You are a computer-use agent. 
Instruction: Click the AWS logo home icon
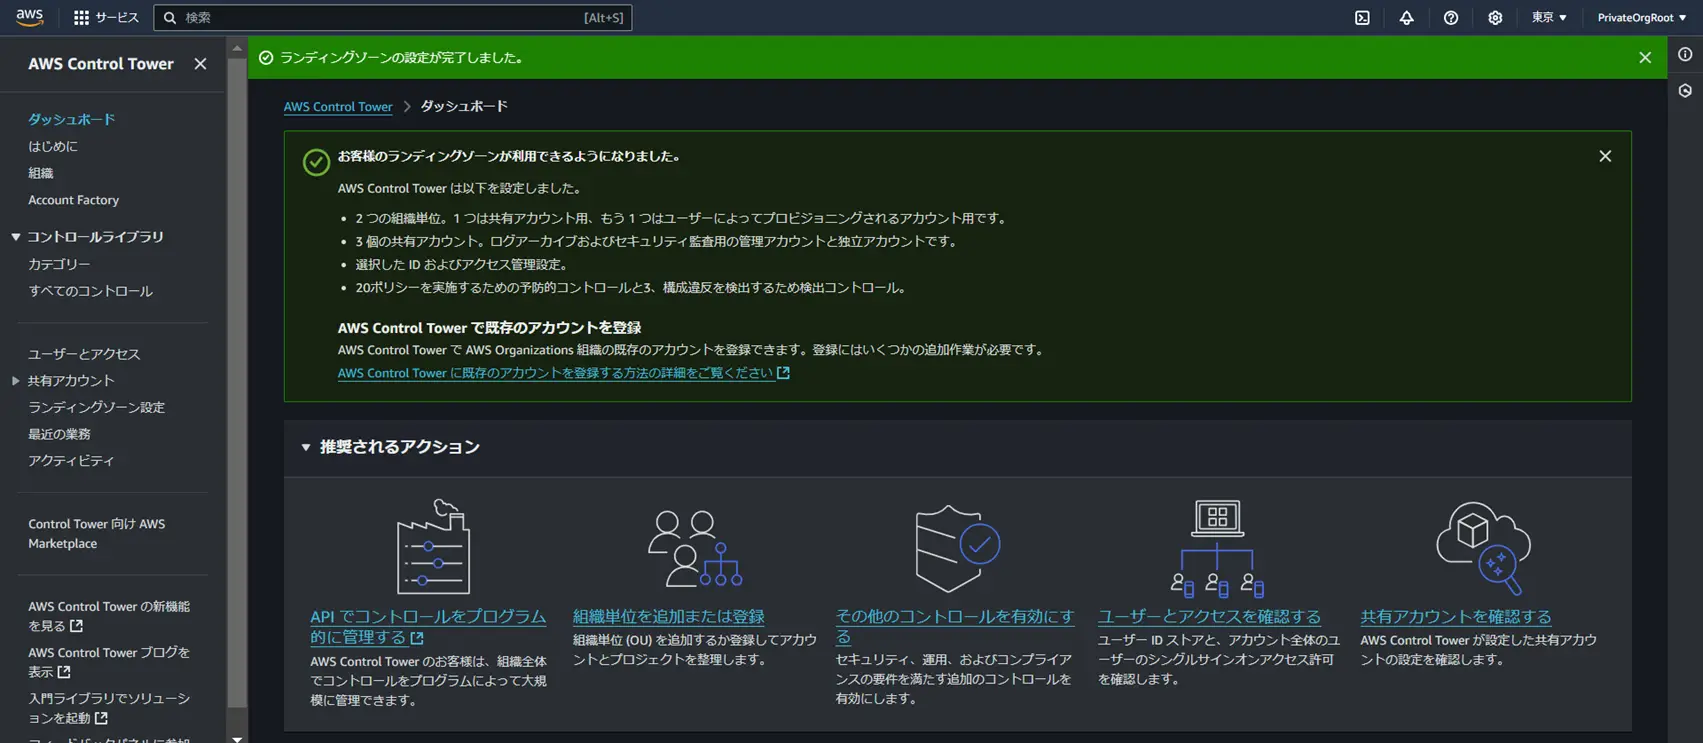pyautogui.click(x=30, y=17)
